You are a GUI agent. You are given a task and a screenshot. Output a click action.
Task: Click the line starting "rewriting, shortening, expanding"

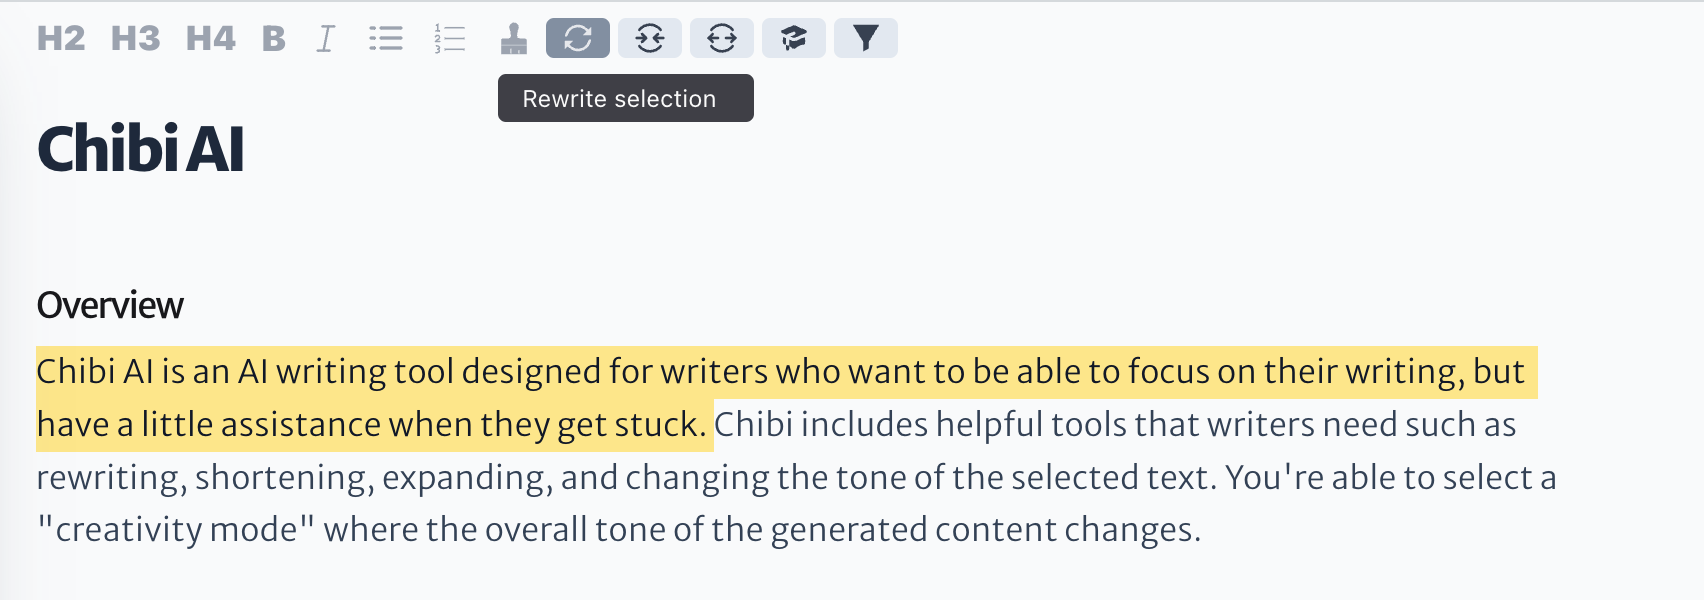[796, 478]
